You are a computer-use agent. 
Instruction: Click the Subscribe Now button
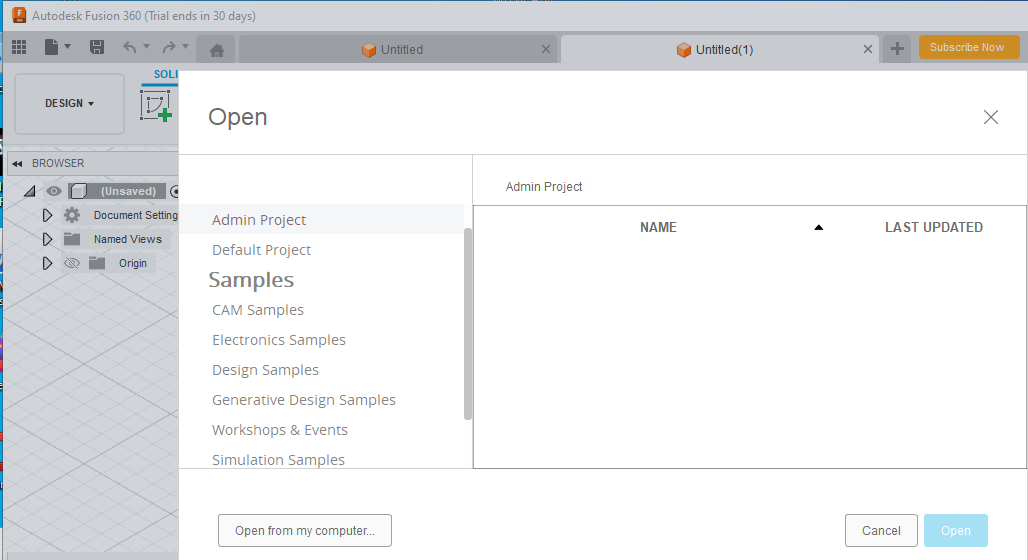[968, 47]
